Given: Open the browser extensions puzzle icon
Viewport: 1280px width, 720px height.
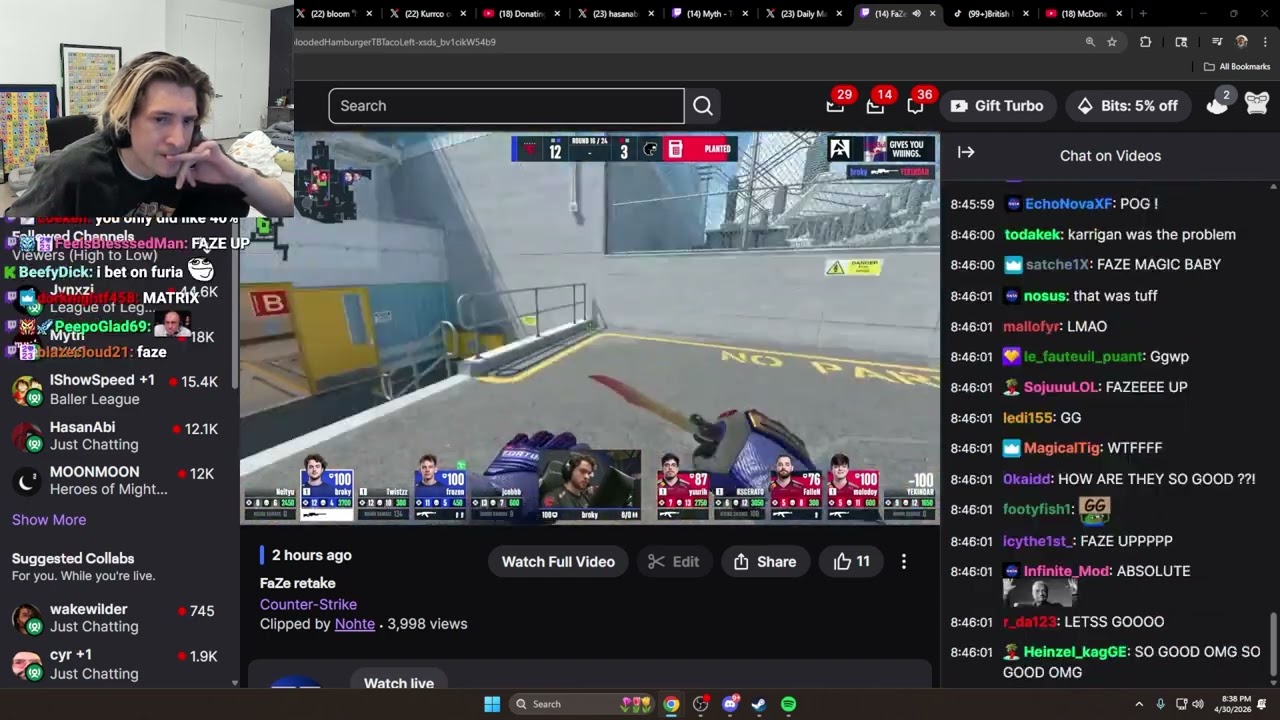Looking at the screenshot, I should (x=1146, y=42).
